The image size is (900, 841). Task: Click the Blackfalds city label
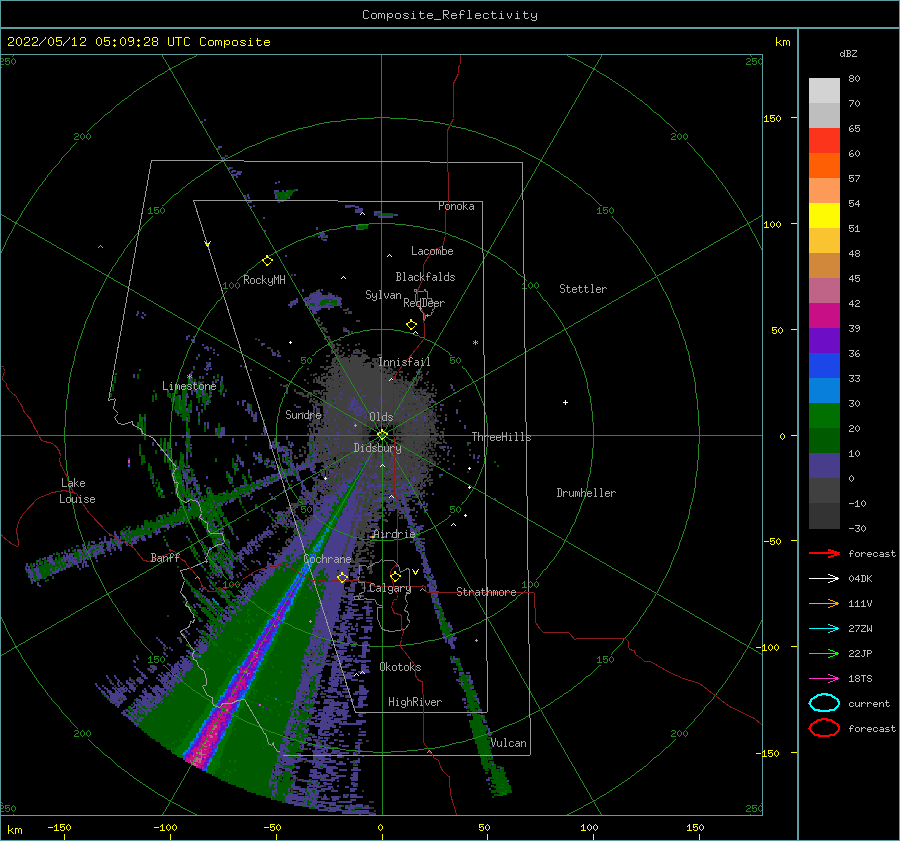[425, 277]
